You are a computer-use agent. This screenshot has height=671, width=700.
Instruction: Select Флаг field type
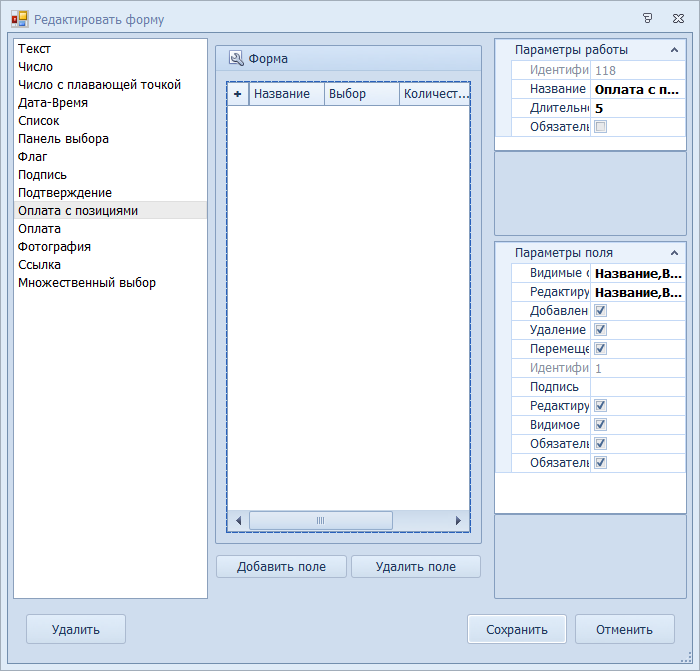110,157
